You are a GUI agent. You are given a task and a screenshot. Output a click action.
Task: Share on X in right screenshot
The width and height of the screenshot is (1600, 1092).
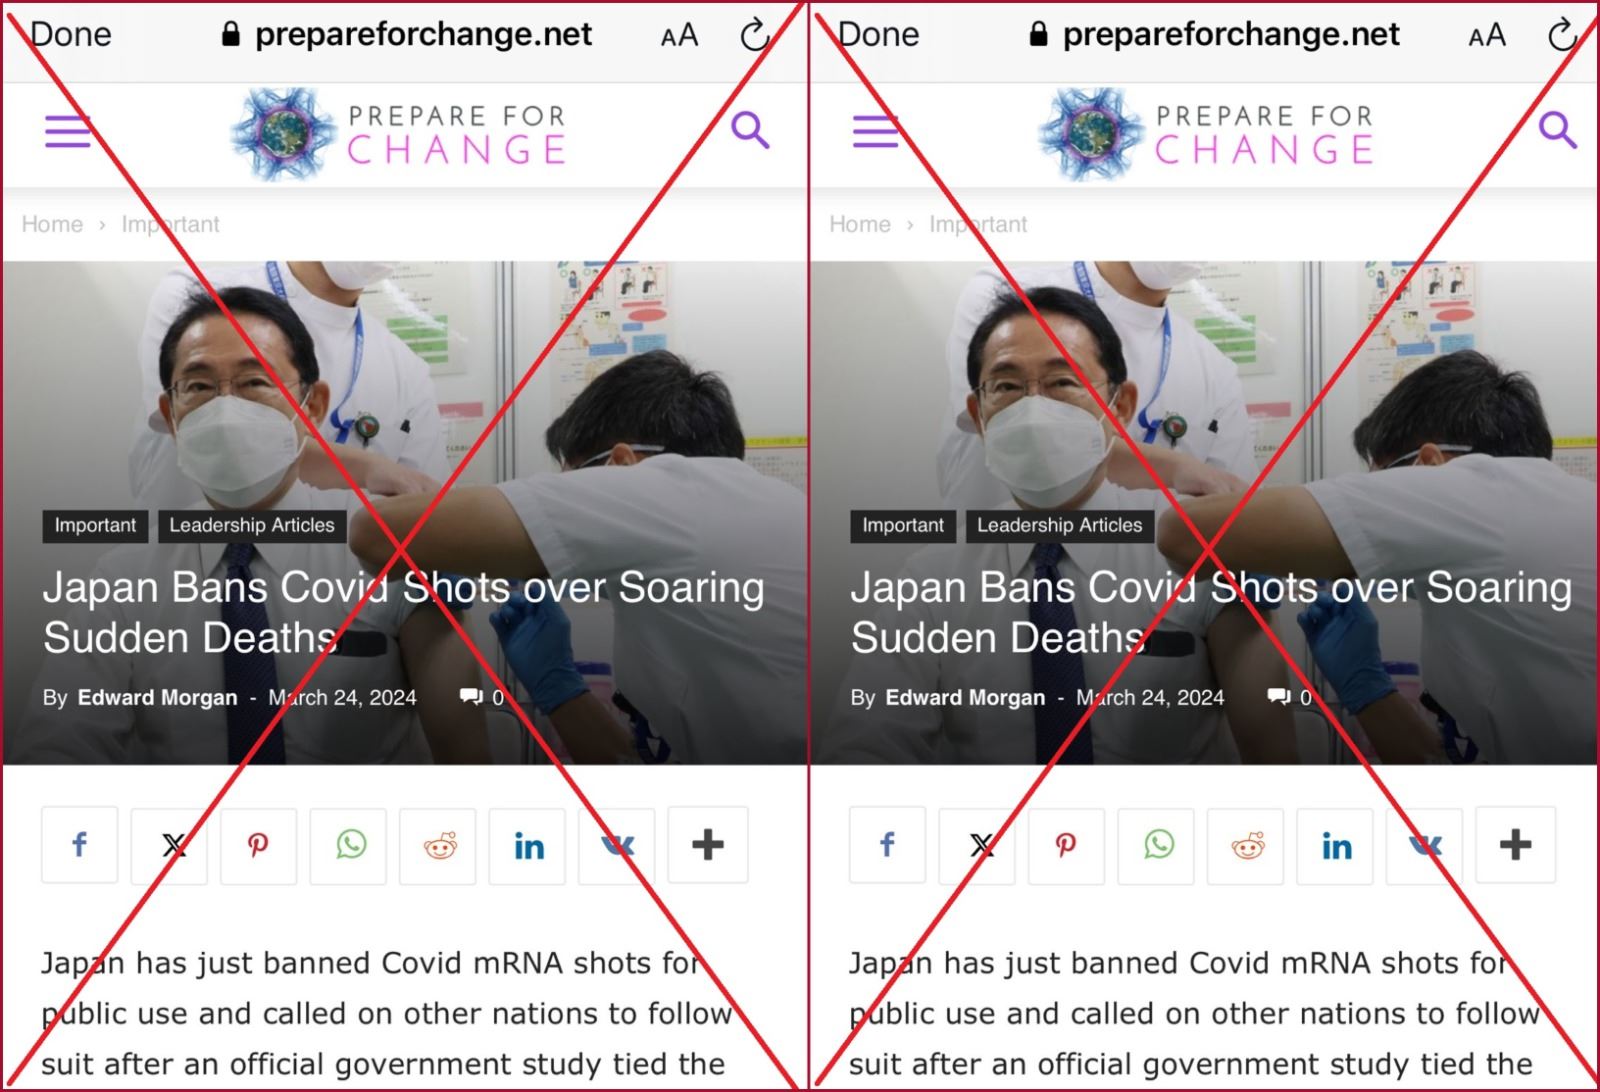pos(978,845)
